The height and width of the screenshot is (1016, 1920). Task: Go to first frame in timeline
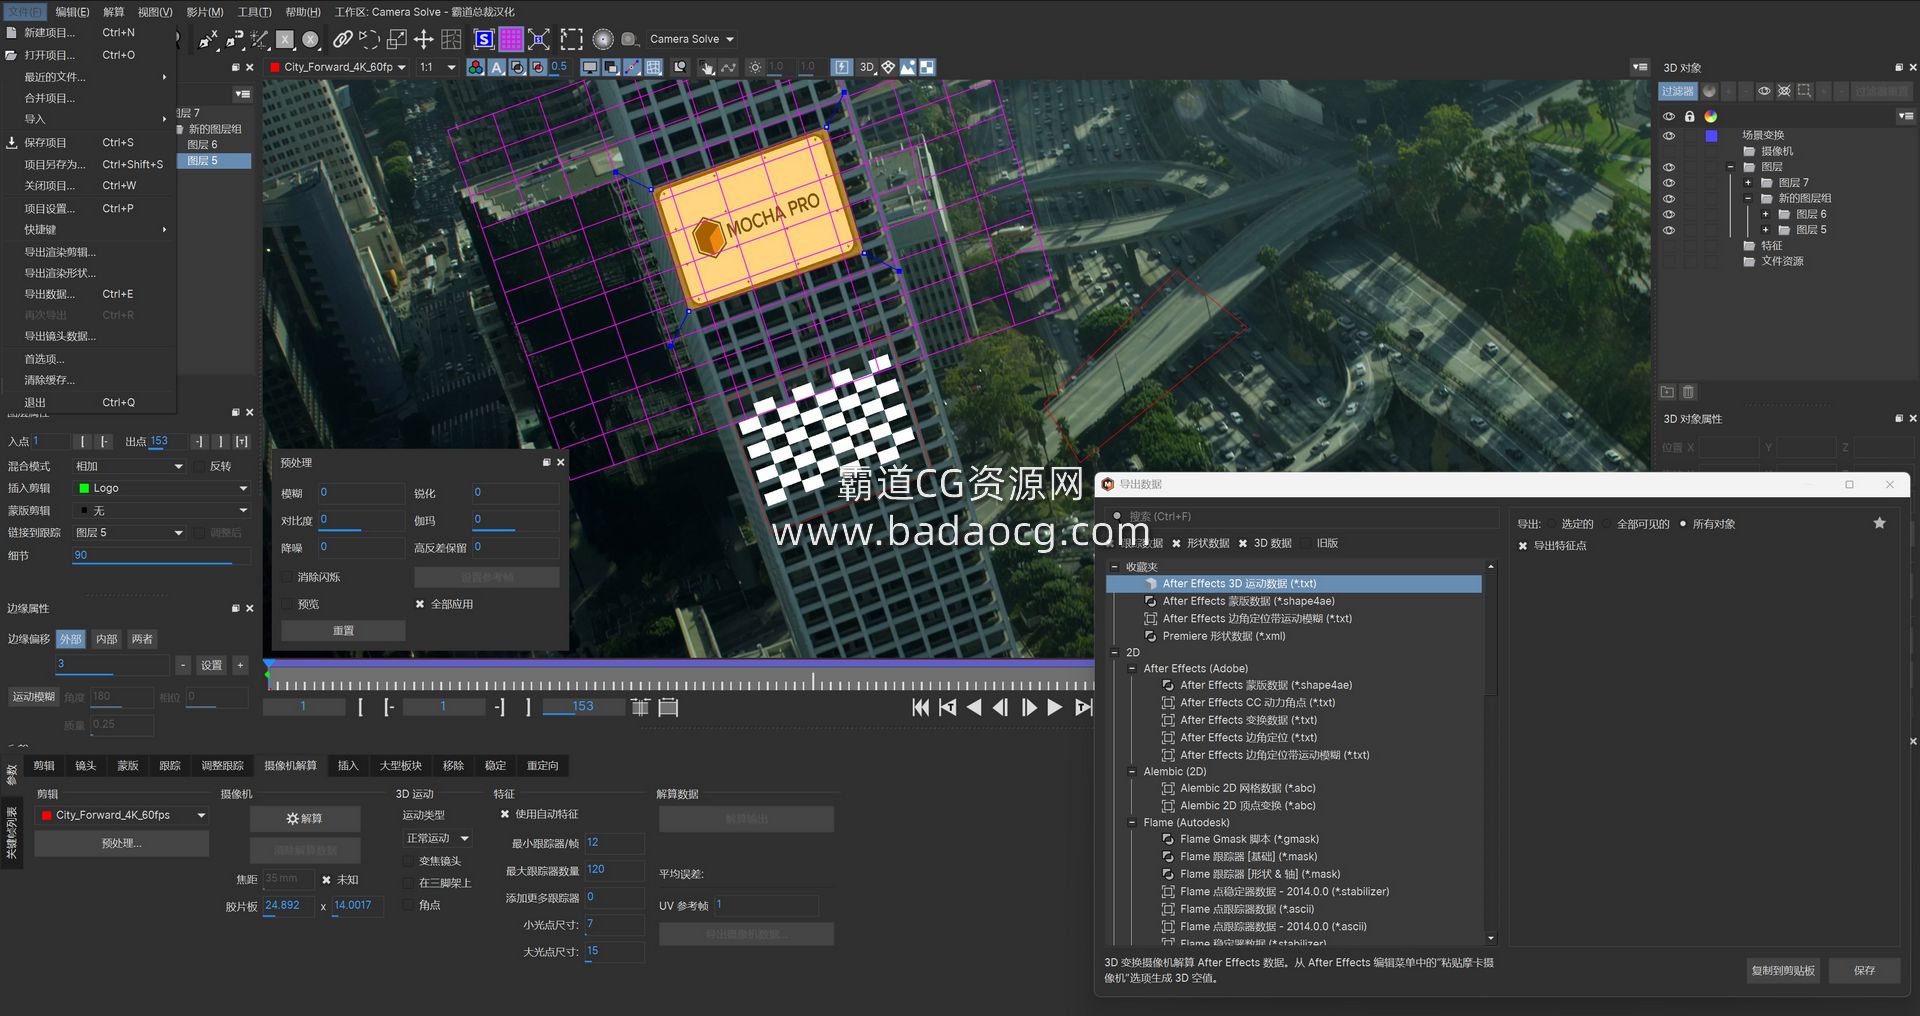[x=920, y=707]
